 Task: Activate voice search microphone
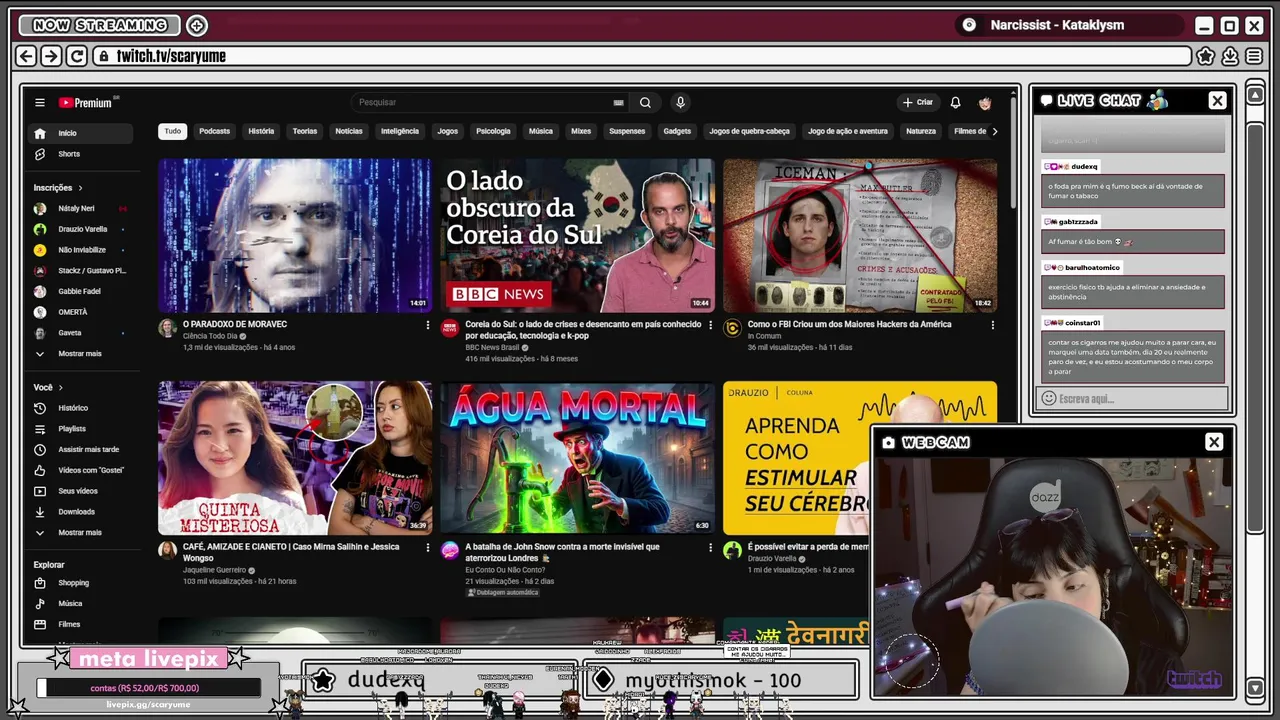click(x=680, y=102)
